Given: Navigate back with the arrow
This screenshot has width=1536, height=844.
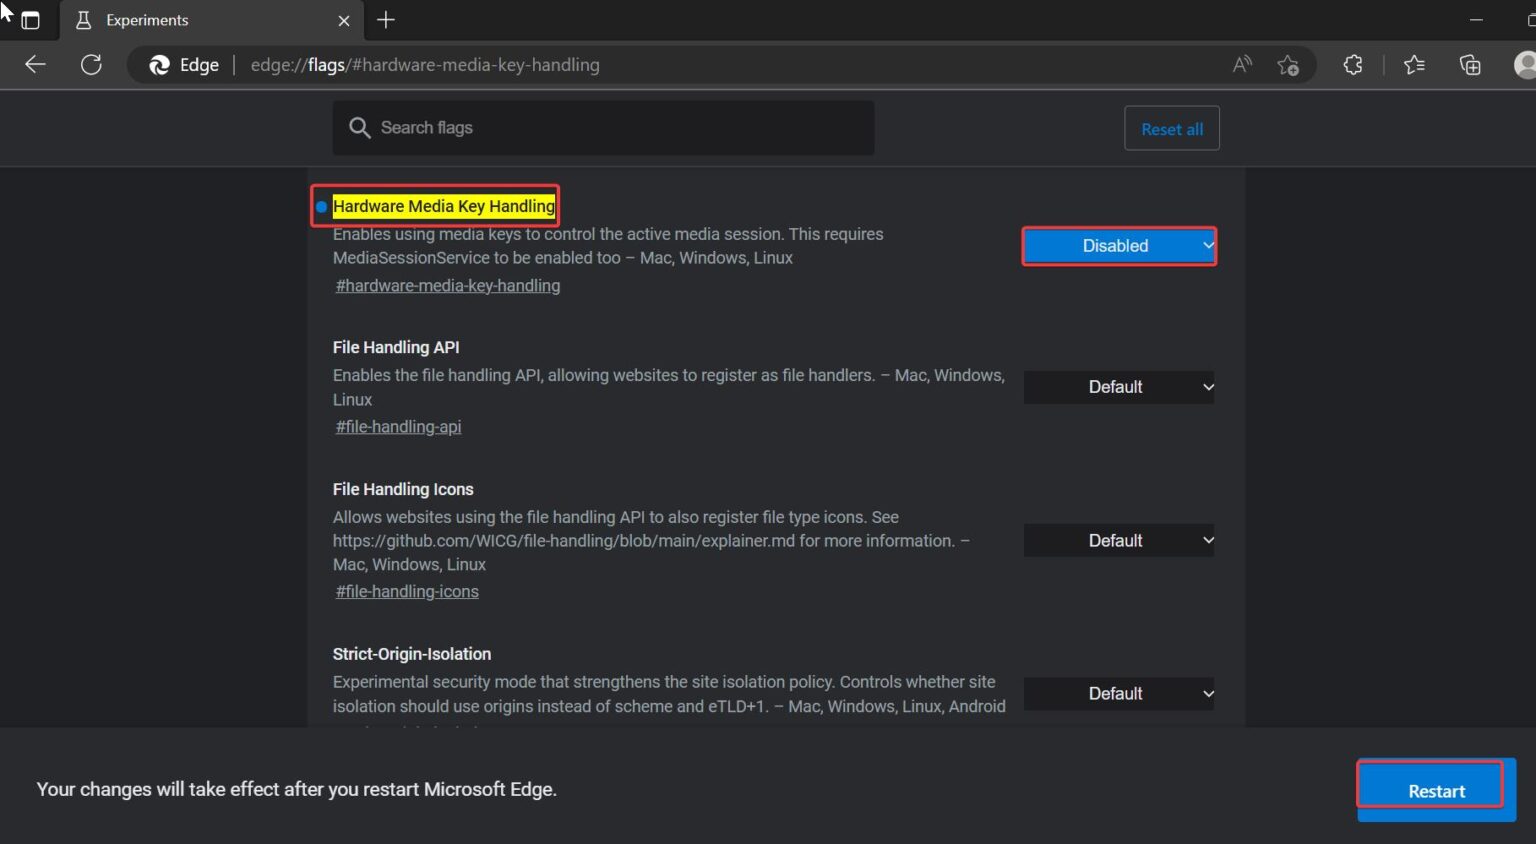Looking at the screenshot, I should click(x=35, y=64).
